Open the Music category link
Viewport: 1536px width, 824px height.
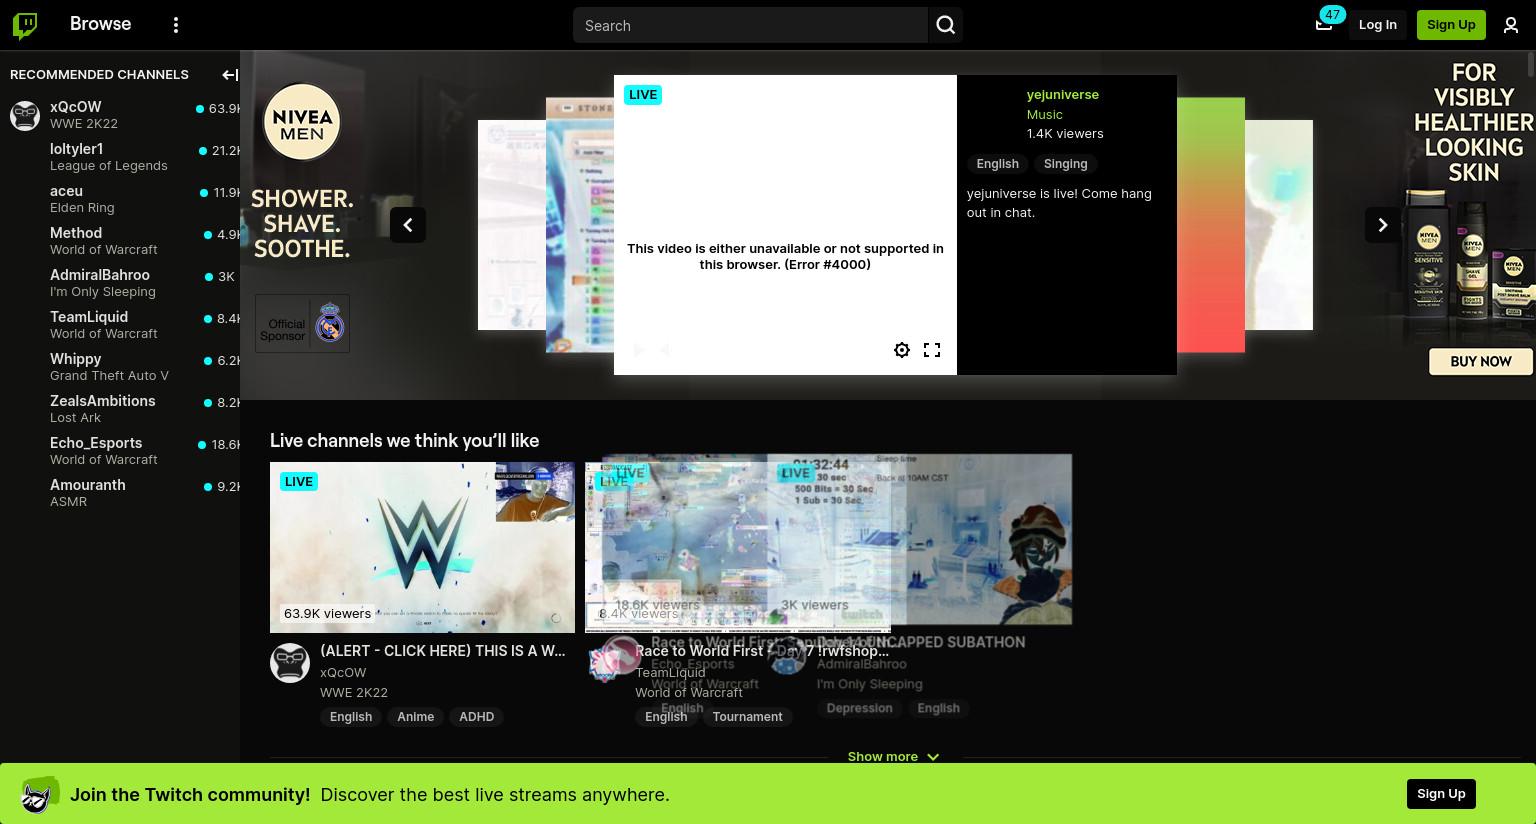click(x=1044, y=114)
